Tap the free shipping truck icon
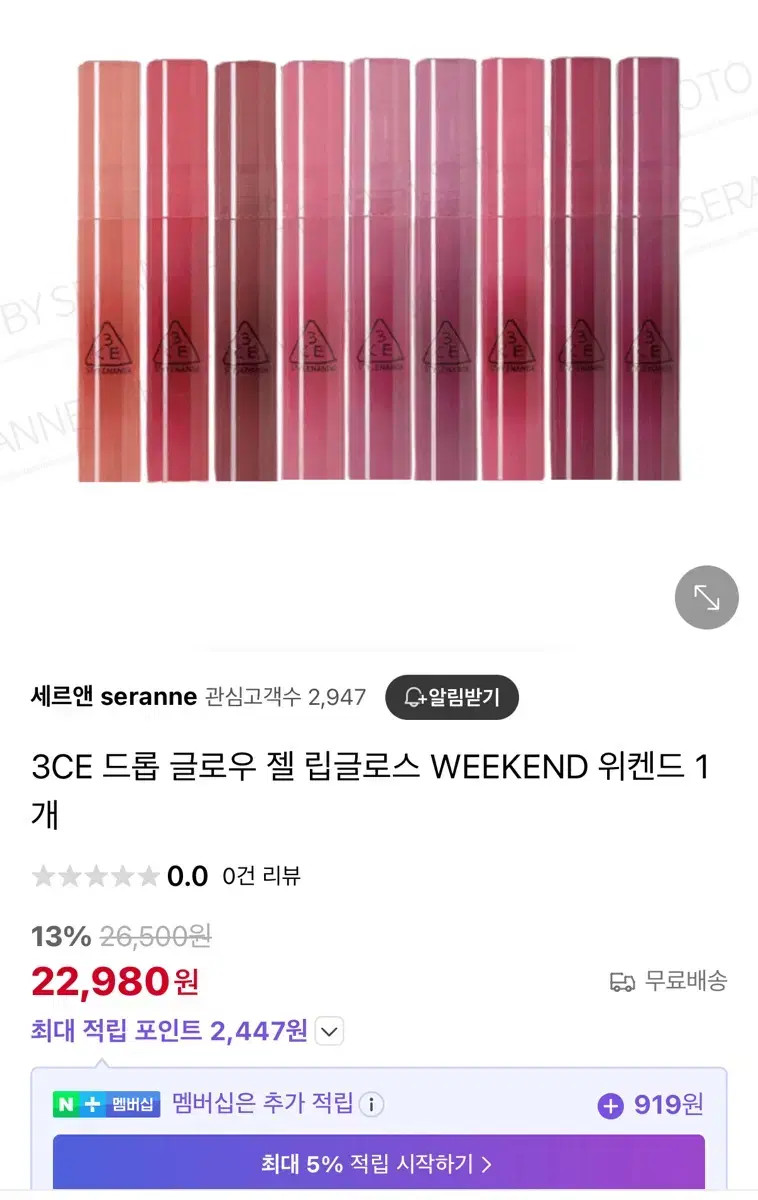 [622, 982]
